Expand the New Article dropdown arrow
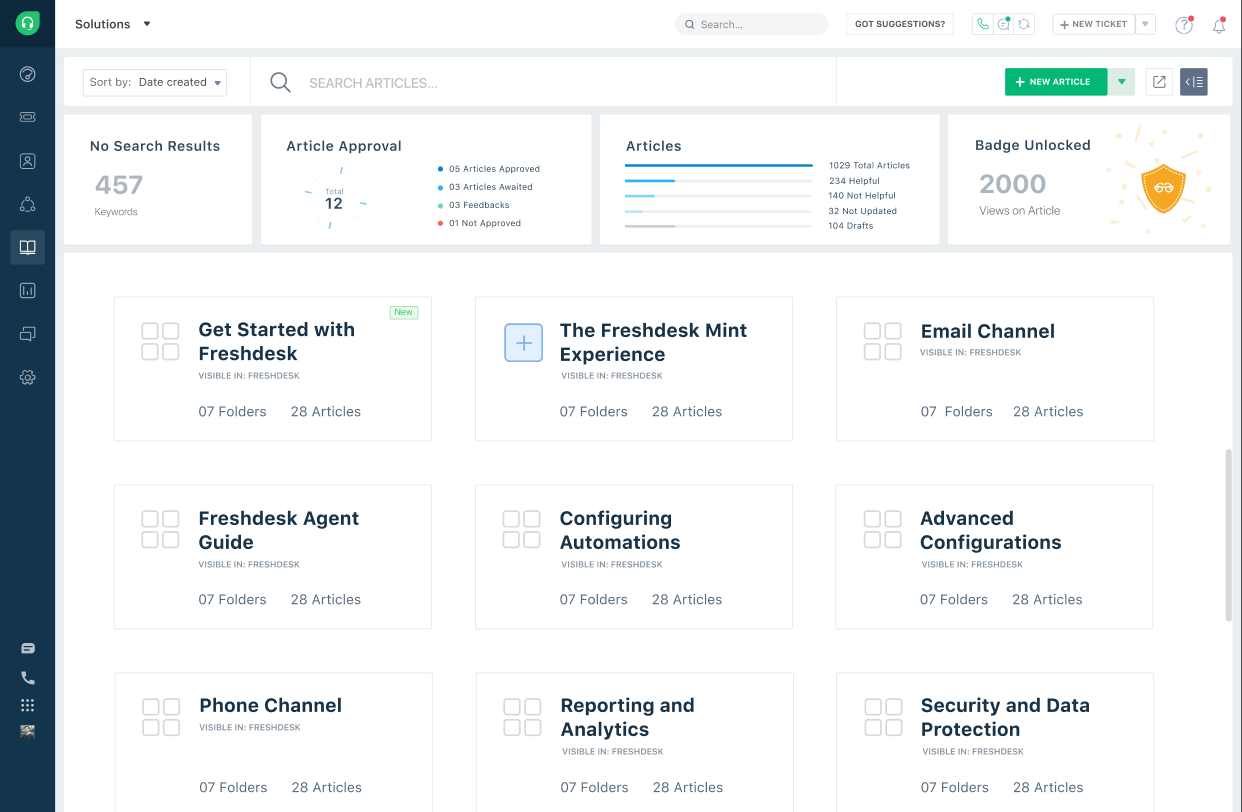Viewport: 1242px width, 812px height. click(x=1121, y=82)
